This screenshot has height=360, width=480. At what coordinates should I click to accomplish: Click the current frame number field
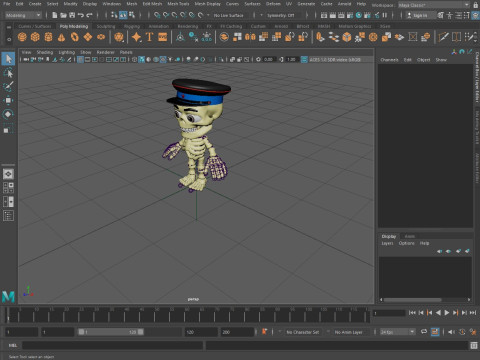[x=389, y=313]
